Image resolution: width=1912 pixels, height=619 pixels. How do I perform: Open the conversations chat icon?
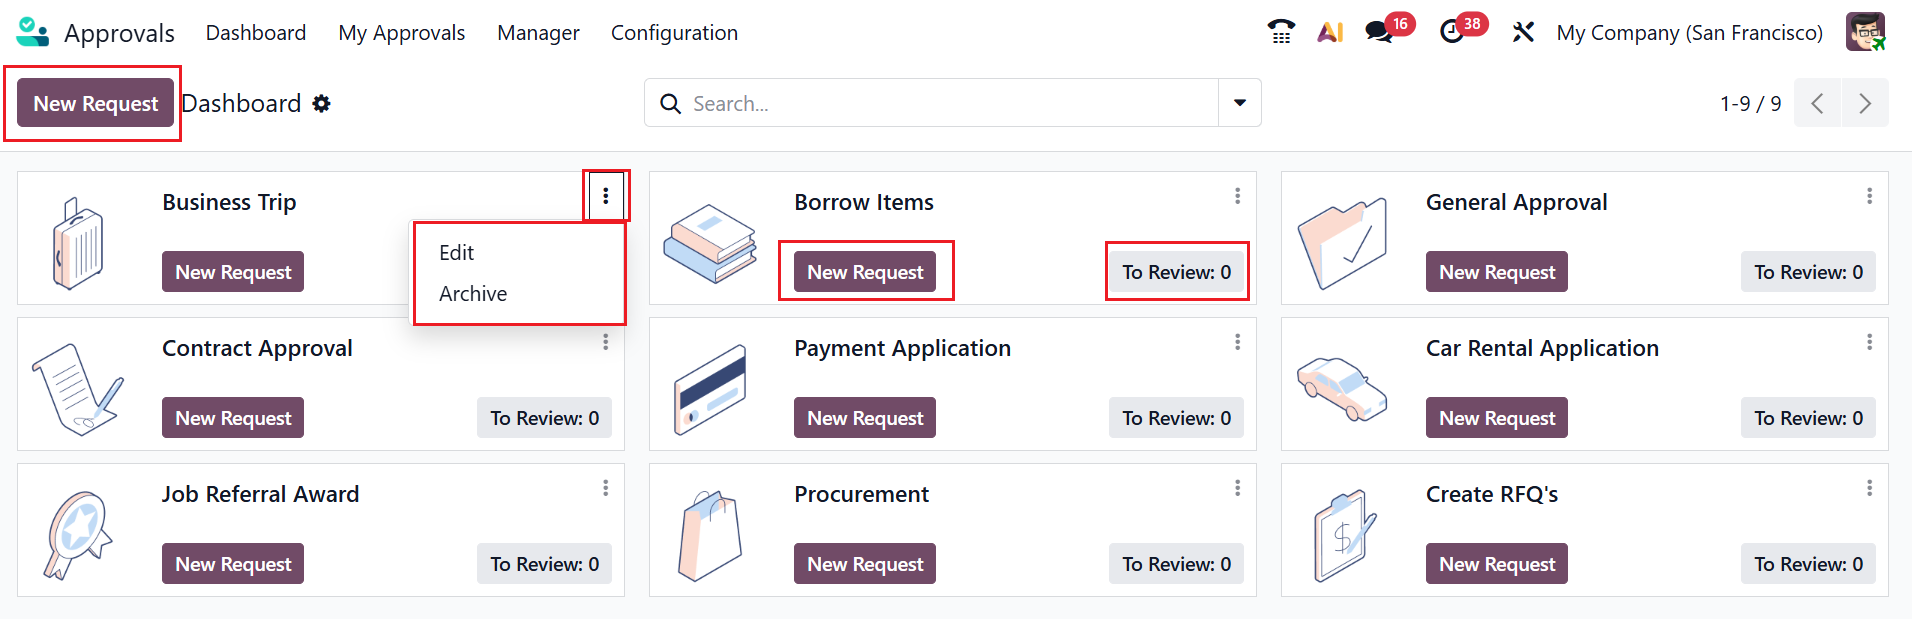pos(1380,32)
